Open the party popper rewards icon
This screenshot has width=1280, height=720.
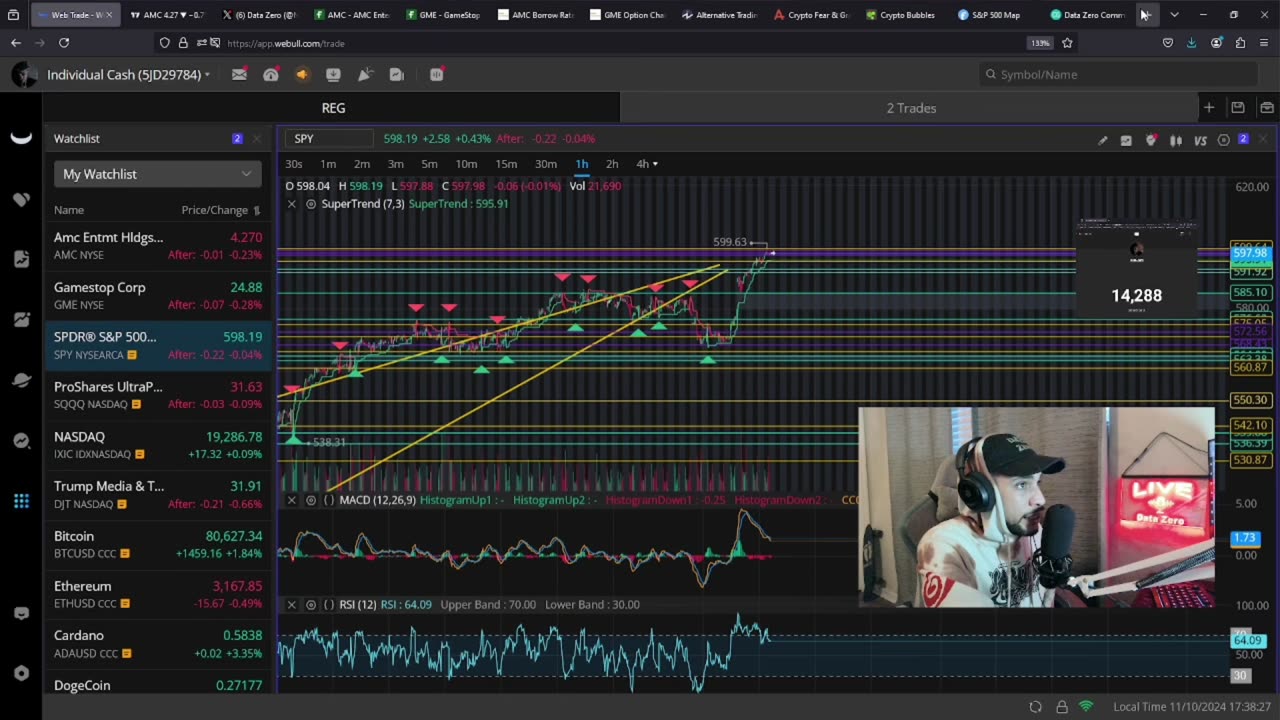(365, 75)
